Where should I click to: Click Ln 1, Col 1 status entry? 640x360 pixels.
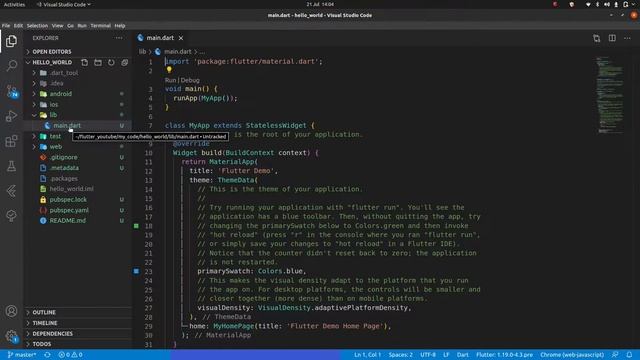click(367, 355)
